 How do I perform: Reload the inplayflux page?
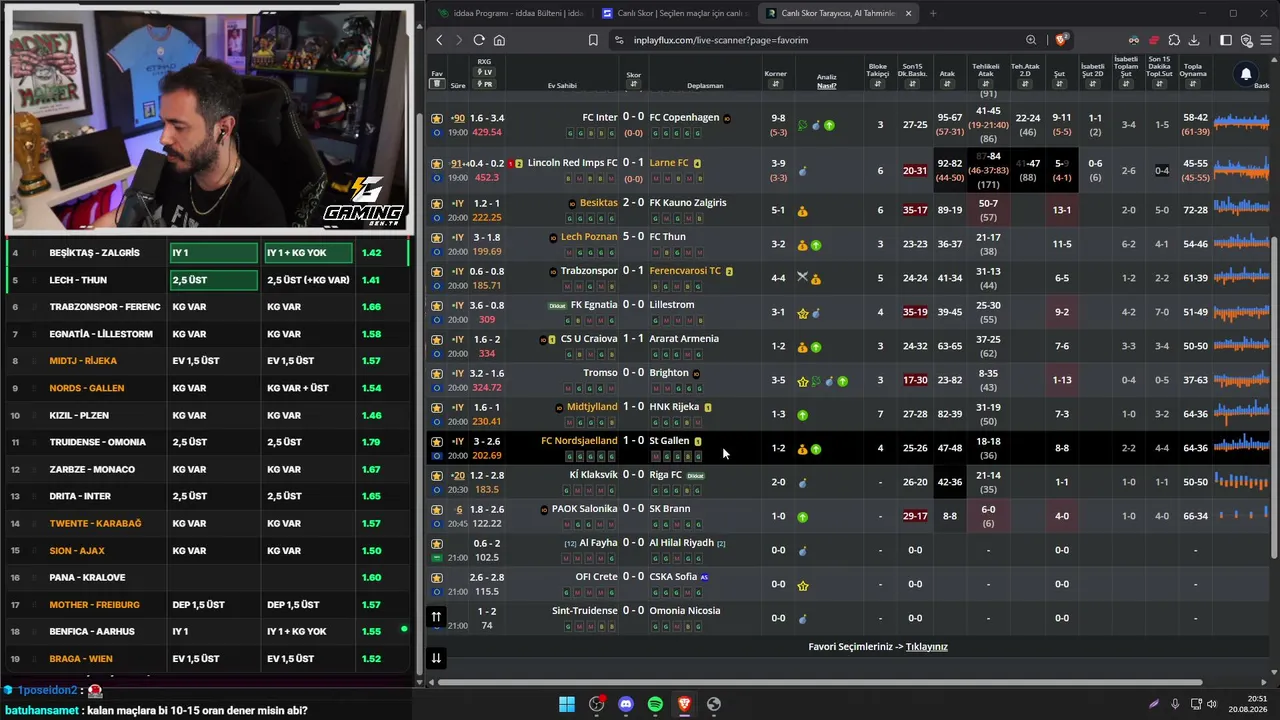pyautogui.click(x=479, y=40)
